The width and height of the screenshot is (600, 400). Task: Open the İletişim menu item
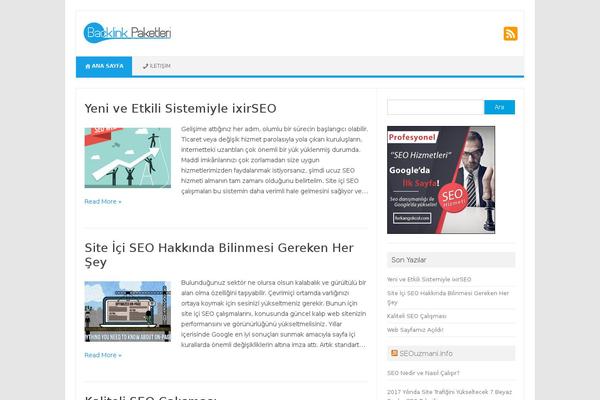(x=157, y=66)
